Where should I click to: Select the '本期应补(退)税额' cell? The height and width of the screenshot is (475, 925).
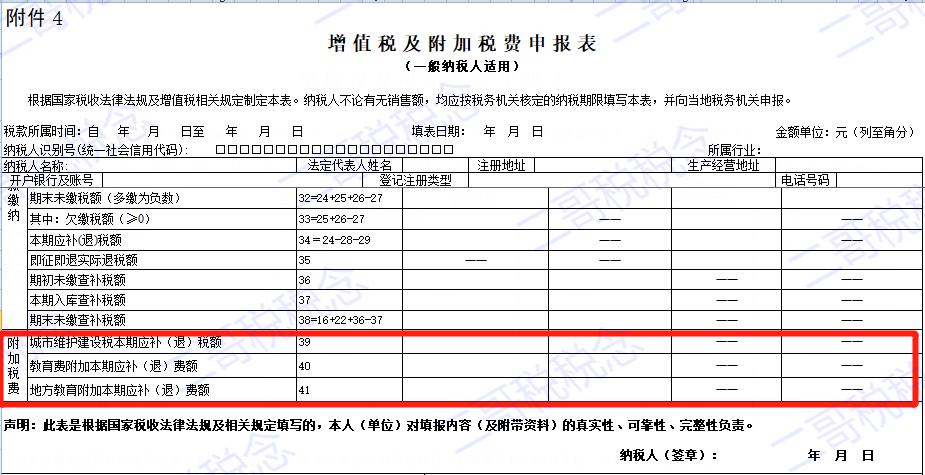[162, 240]
